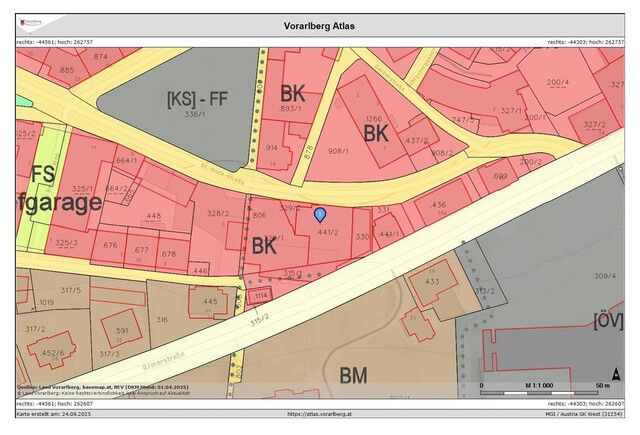Viewport: 640px width, 435px height.
Task: Select parcel label 664/2
Action: pyautogui.click(x=116, y=189)
